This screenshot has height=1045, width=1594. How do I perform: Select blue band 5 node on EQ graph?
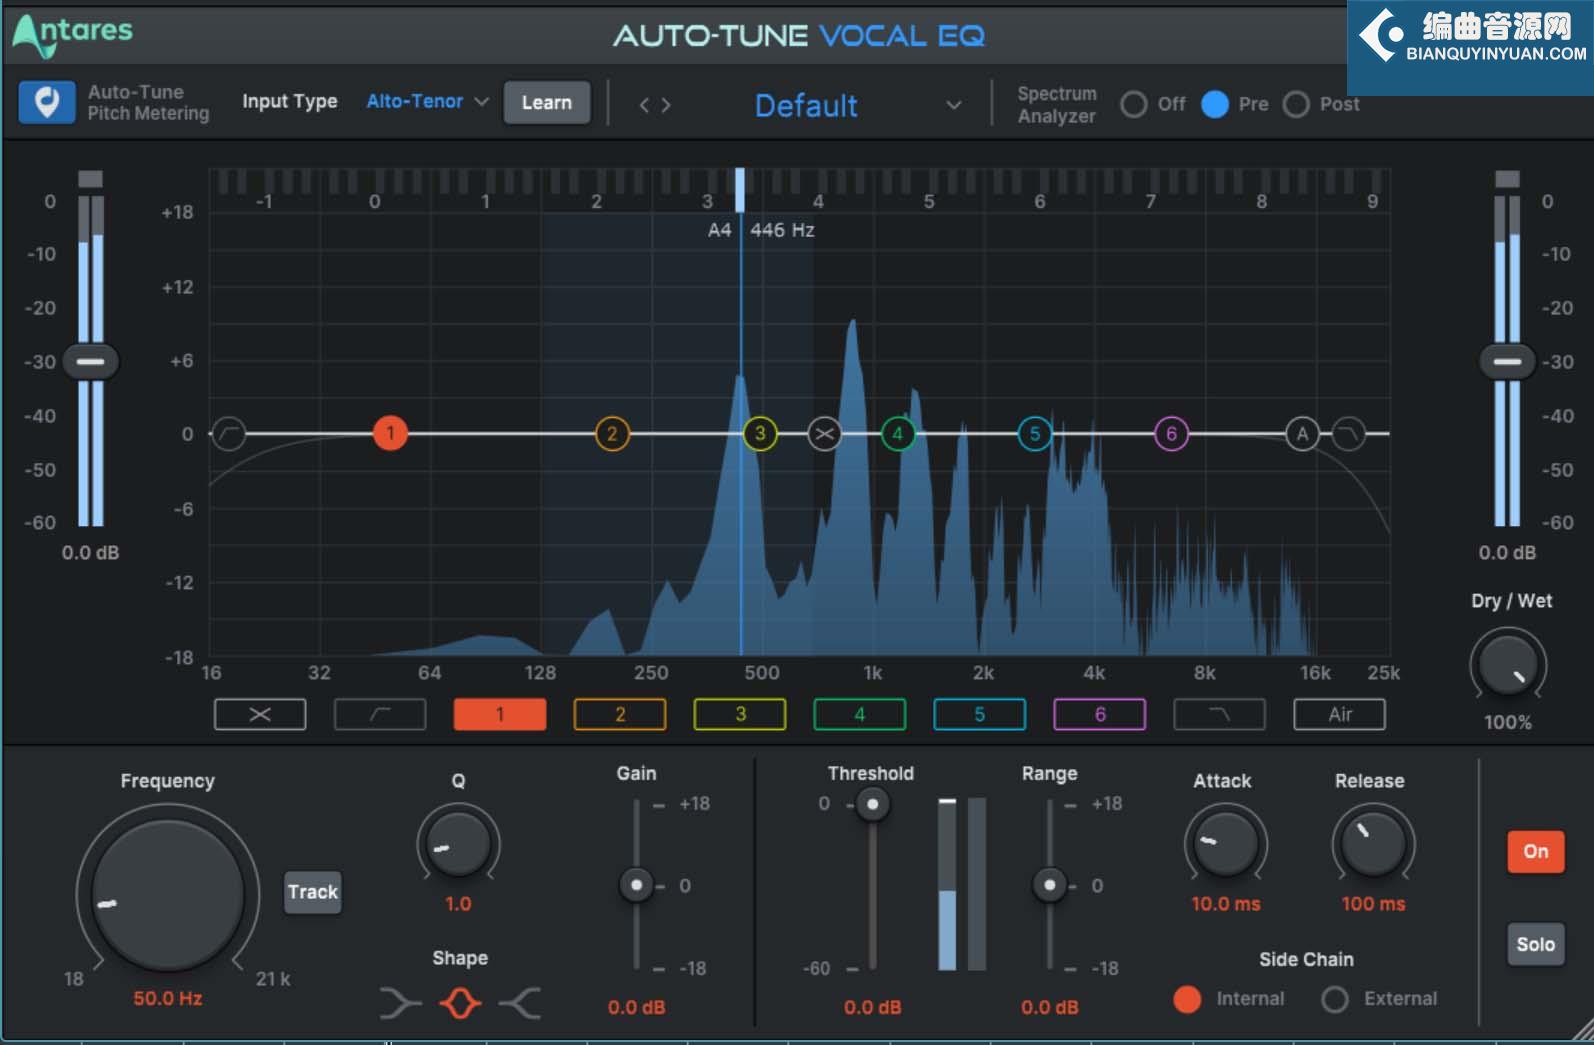(x=1035, y=434)
